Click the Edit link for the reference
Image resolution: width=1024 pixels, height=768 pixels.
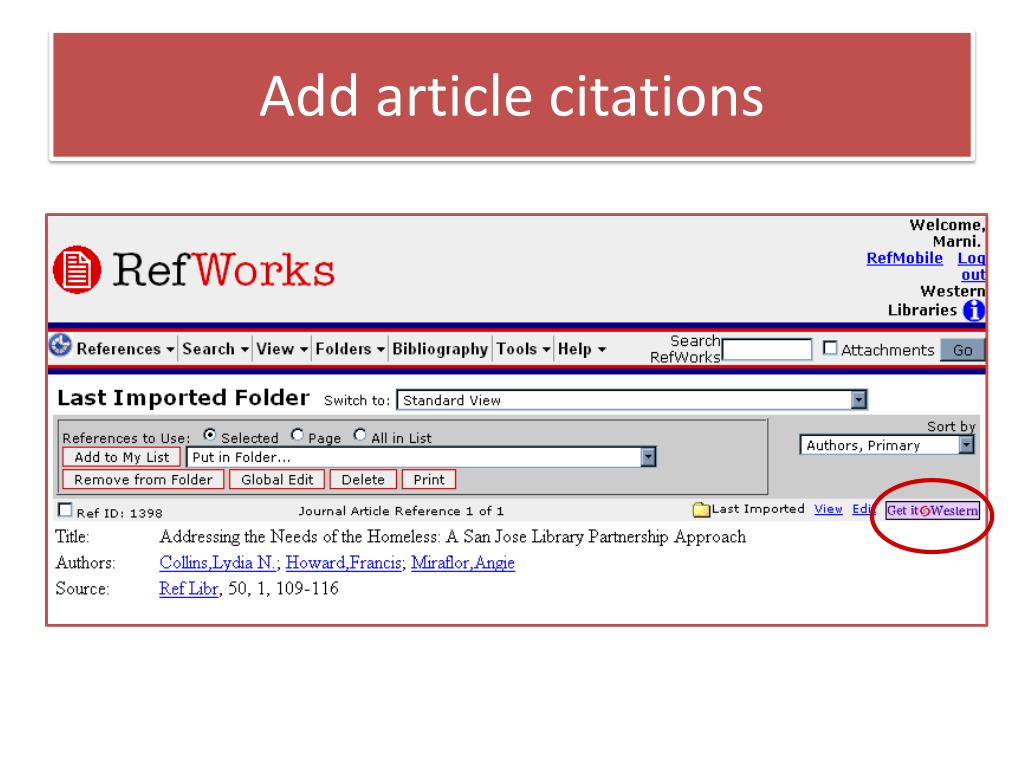[863, 509]
